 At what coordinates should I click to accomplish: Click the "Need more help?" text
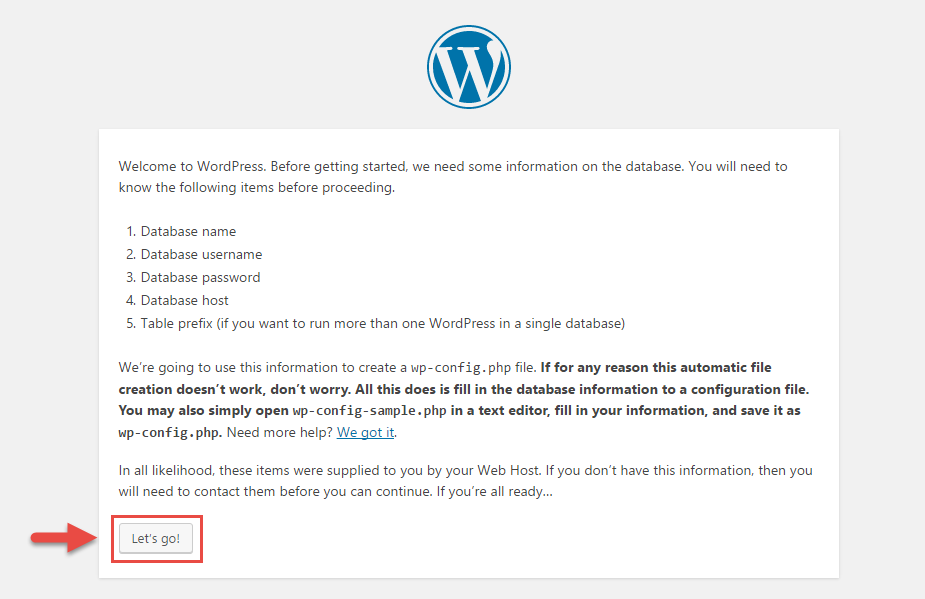pos(280,433)
